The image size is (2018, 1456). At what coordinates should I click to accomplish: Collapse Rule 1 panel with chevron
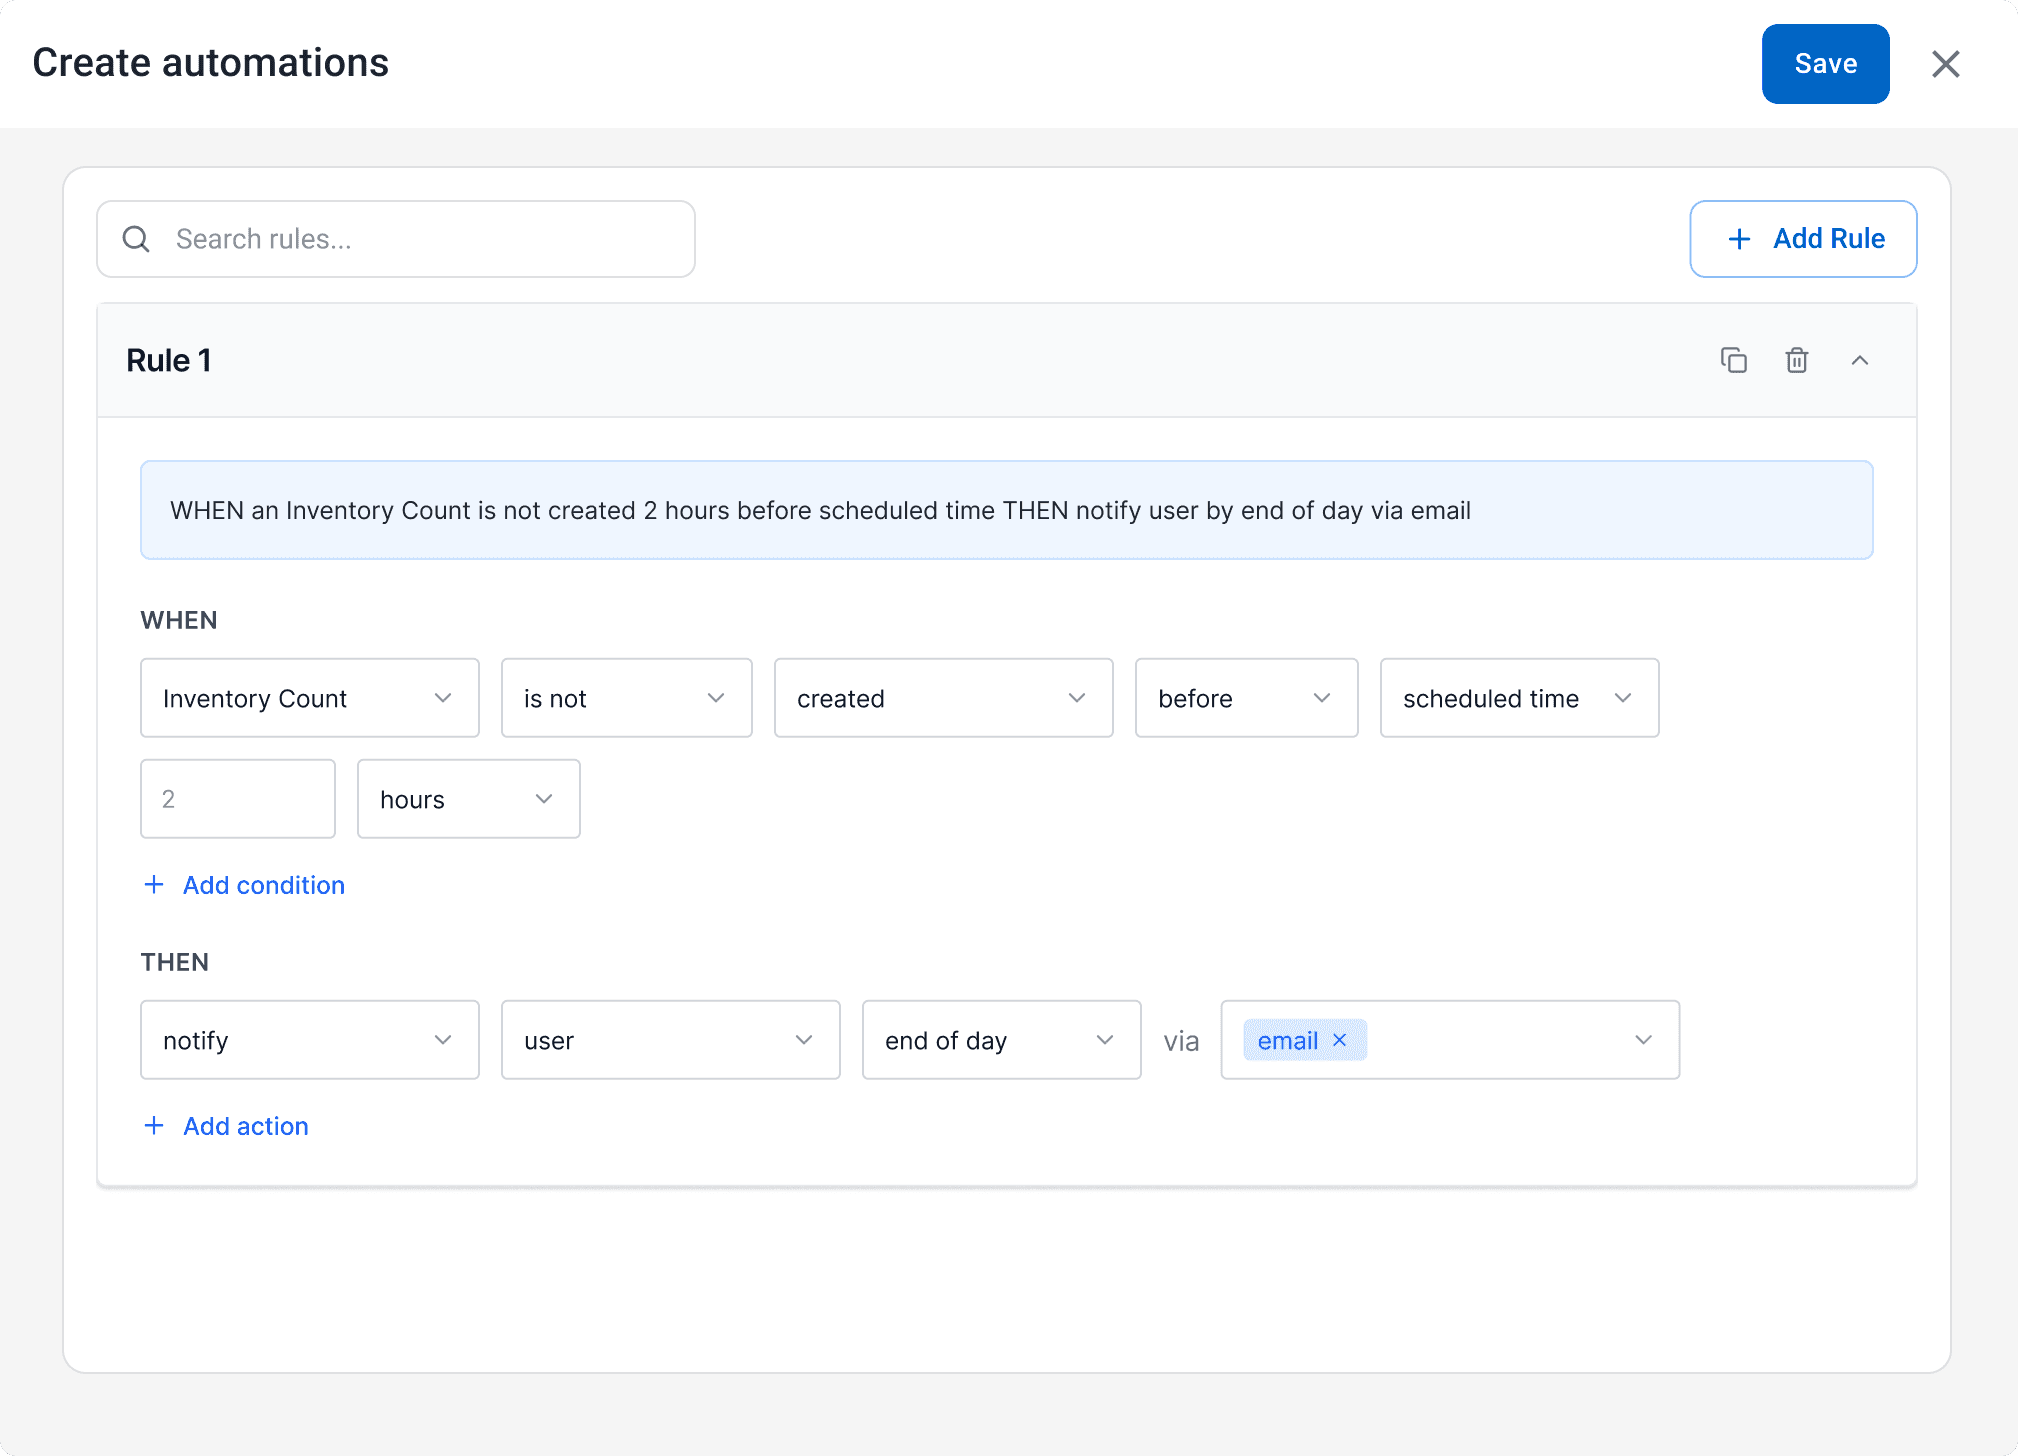(1859, 360)
